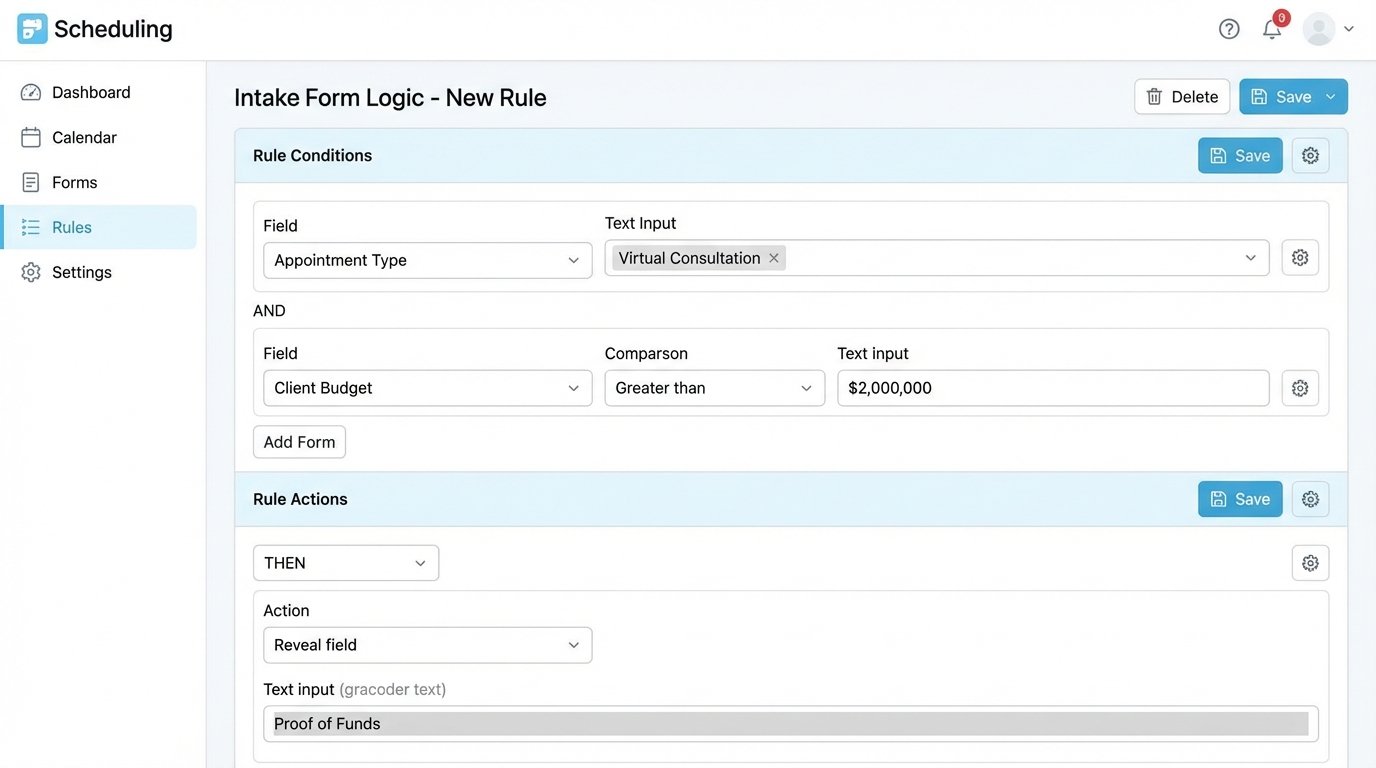Viewport: 1376px width, 768px height.
Task: Click the Forms document icon
Action: pyautogui.click(x=30, y=181)
